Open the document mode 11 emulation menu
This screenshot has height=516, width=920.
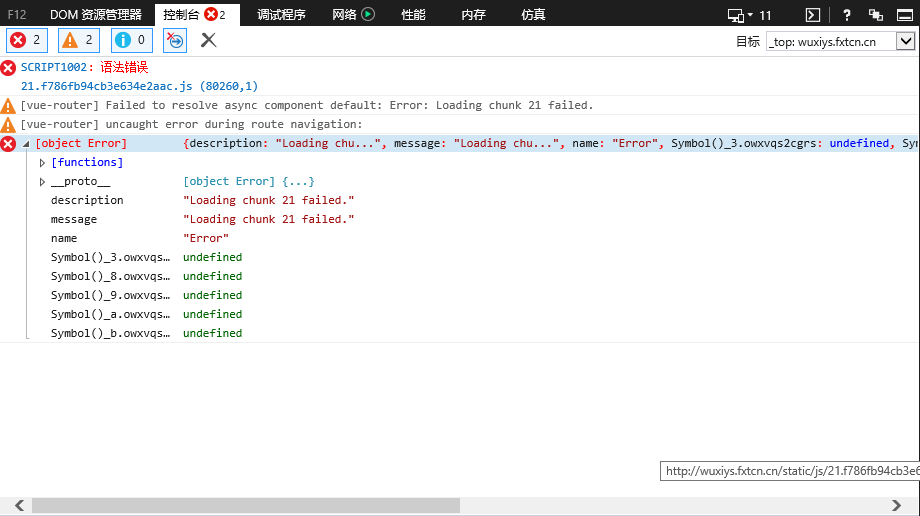[750, 14]
